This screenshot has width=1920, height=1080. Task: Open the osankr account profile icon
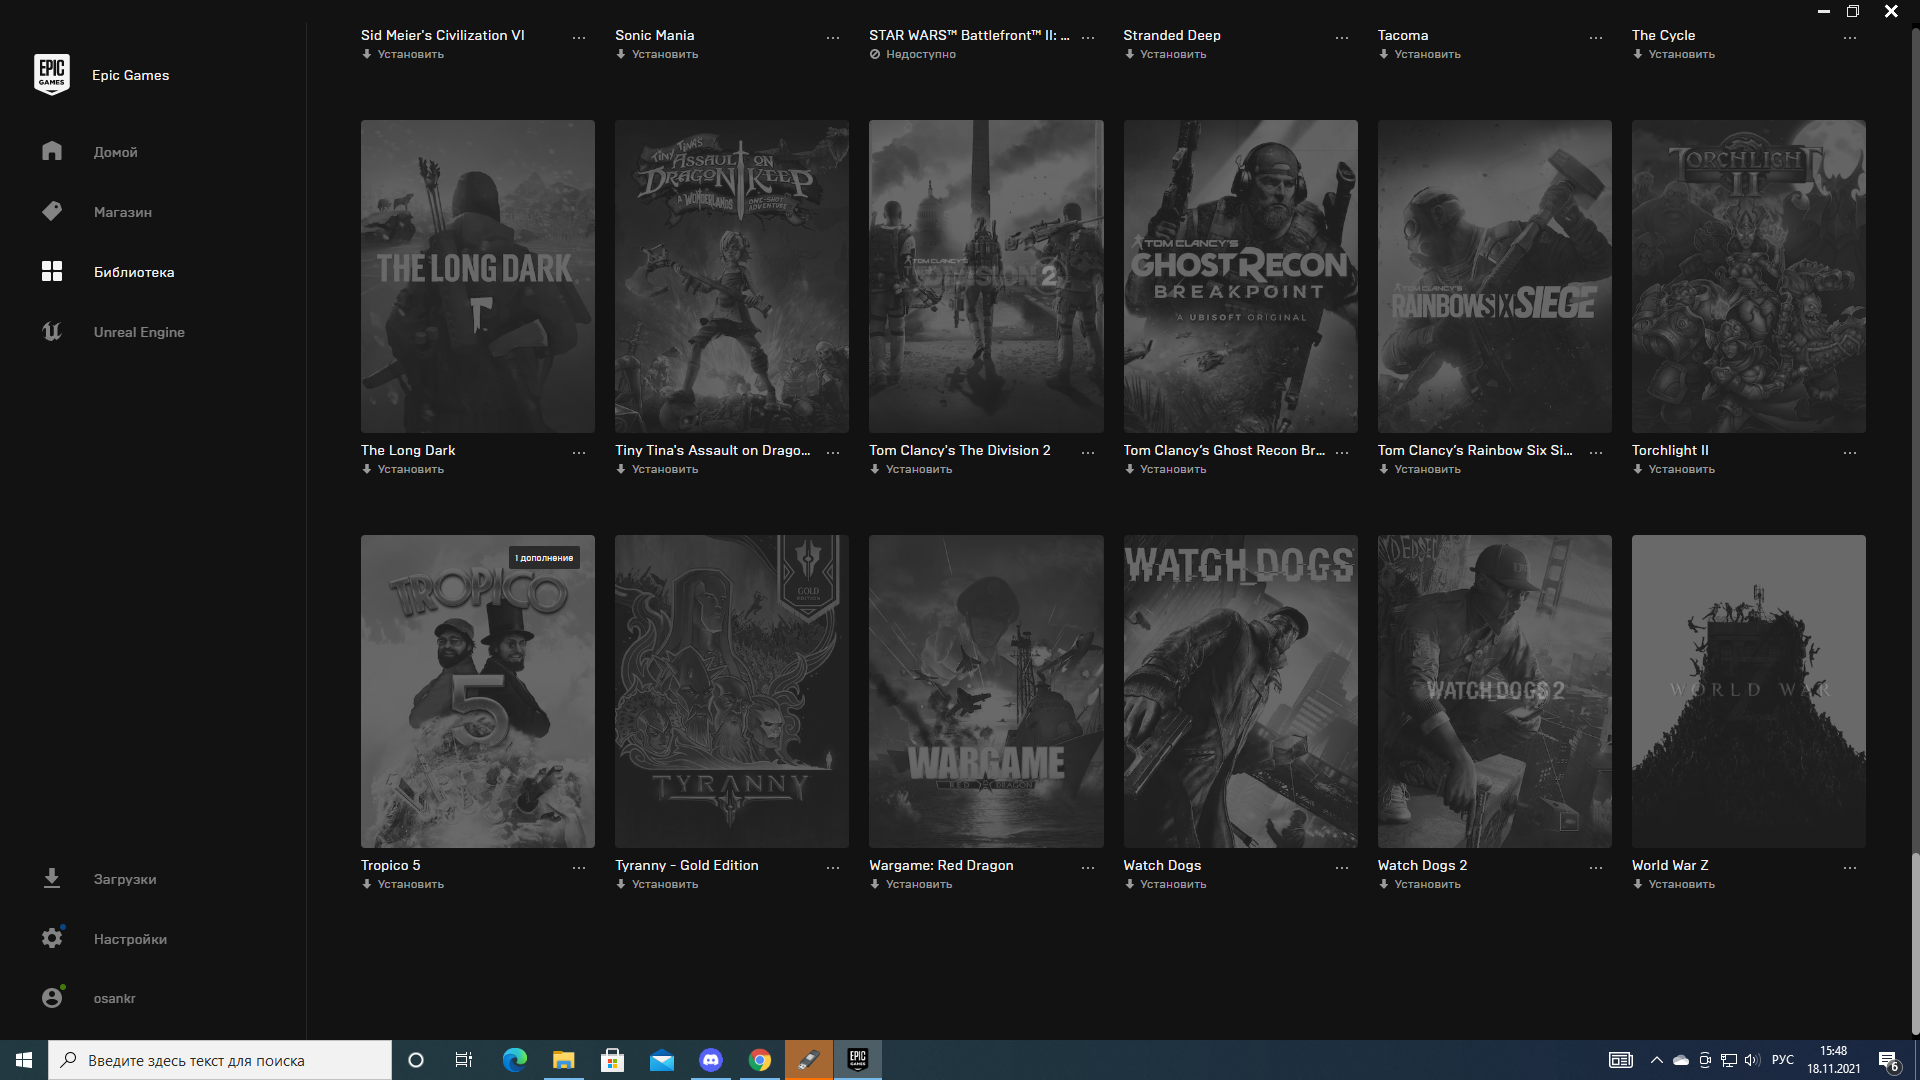[52, 998]
